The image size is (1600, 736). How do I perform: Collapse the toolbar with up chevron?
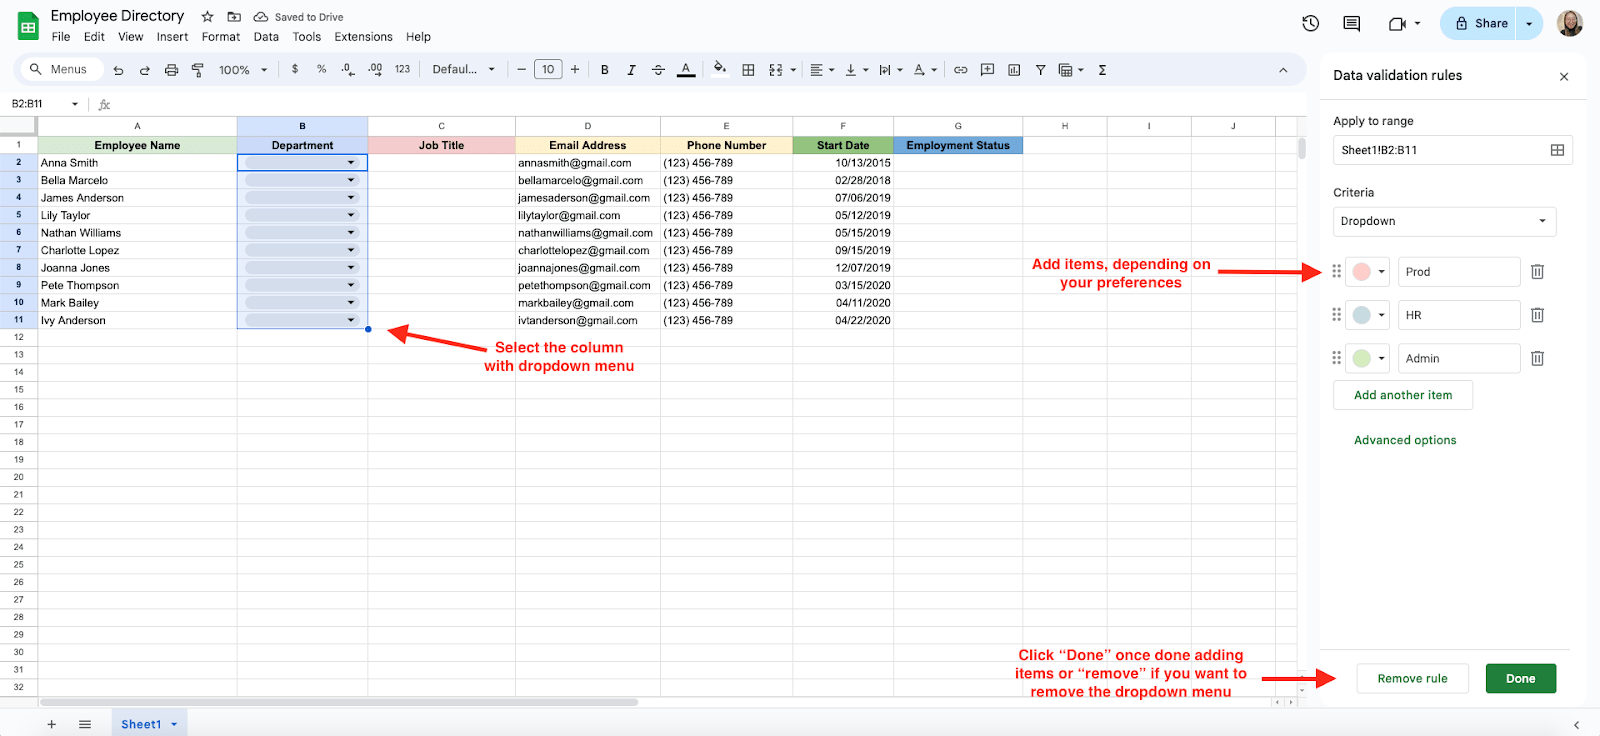pos(1283,70)
